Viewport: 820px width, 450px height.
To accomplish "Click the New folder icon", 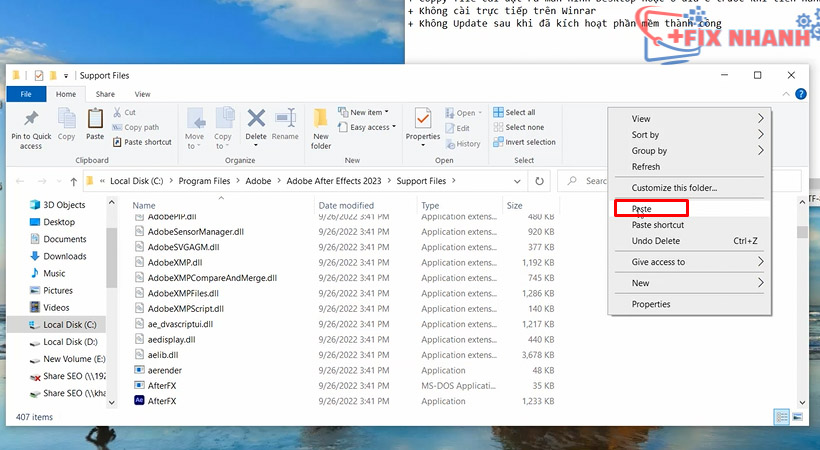I will click(320, 118).
